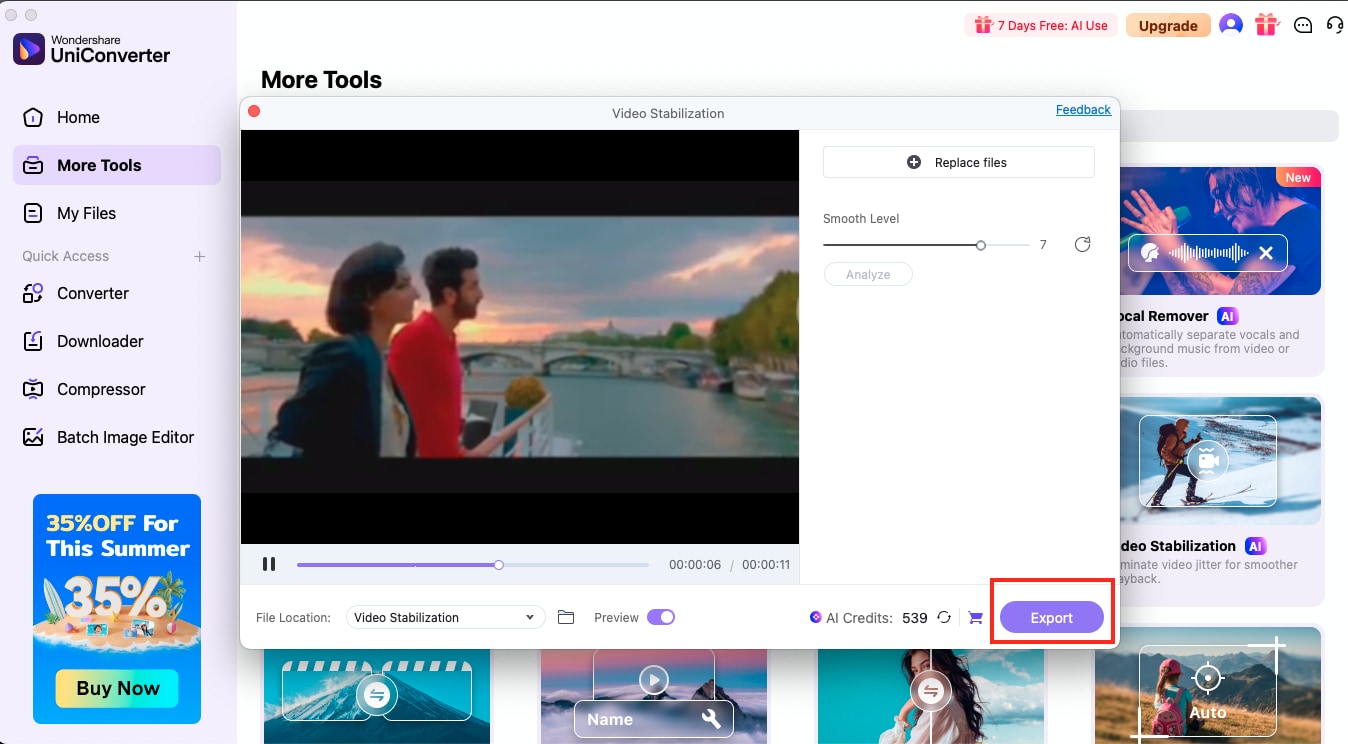Close the Video Stabilization dialog
The image size is (1348, 744).
coord(254,111)
